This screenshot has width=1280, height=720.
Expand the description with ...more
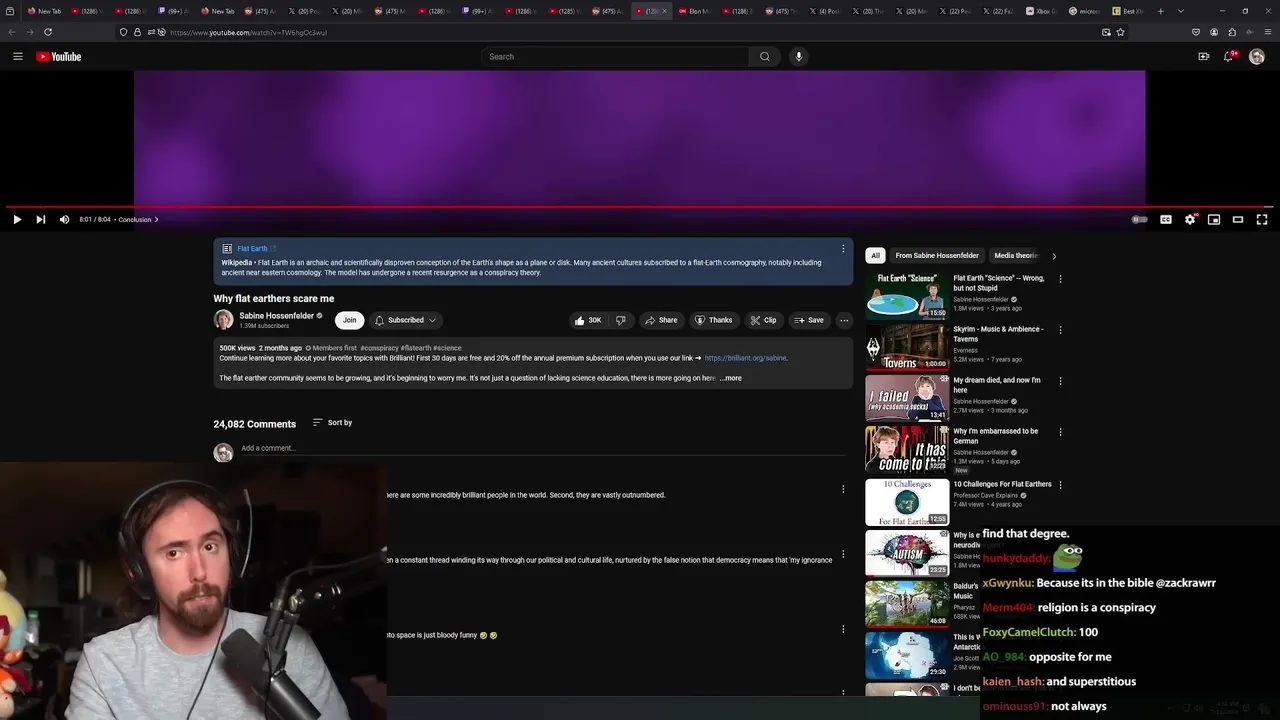pyautogui.click(x=731, y=378)
